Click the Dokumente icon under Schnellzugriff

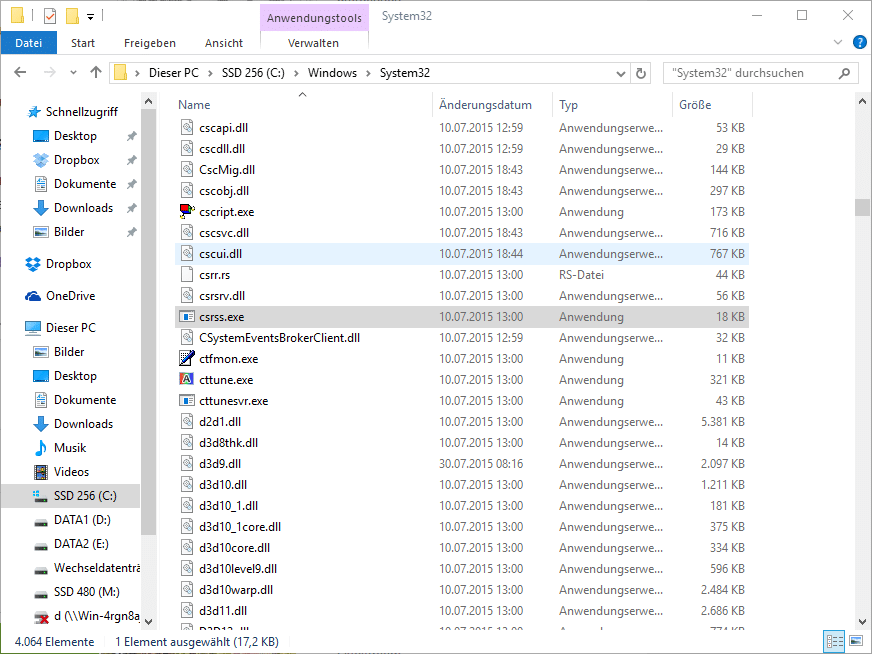tap(41, 184)
